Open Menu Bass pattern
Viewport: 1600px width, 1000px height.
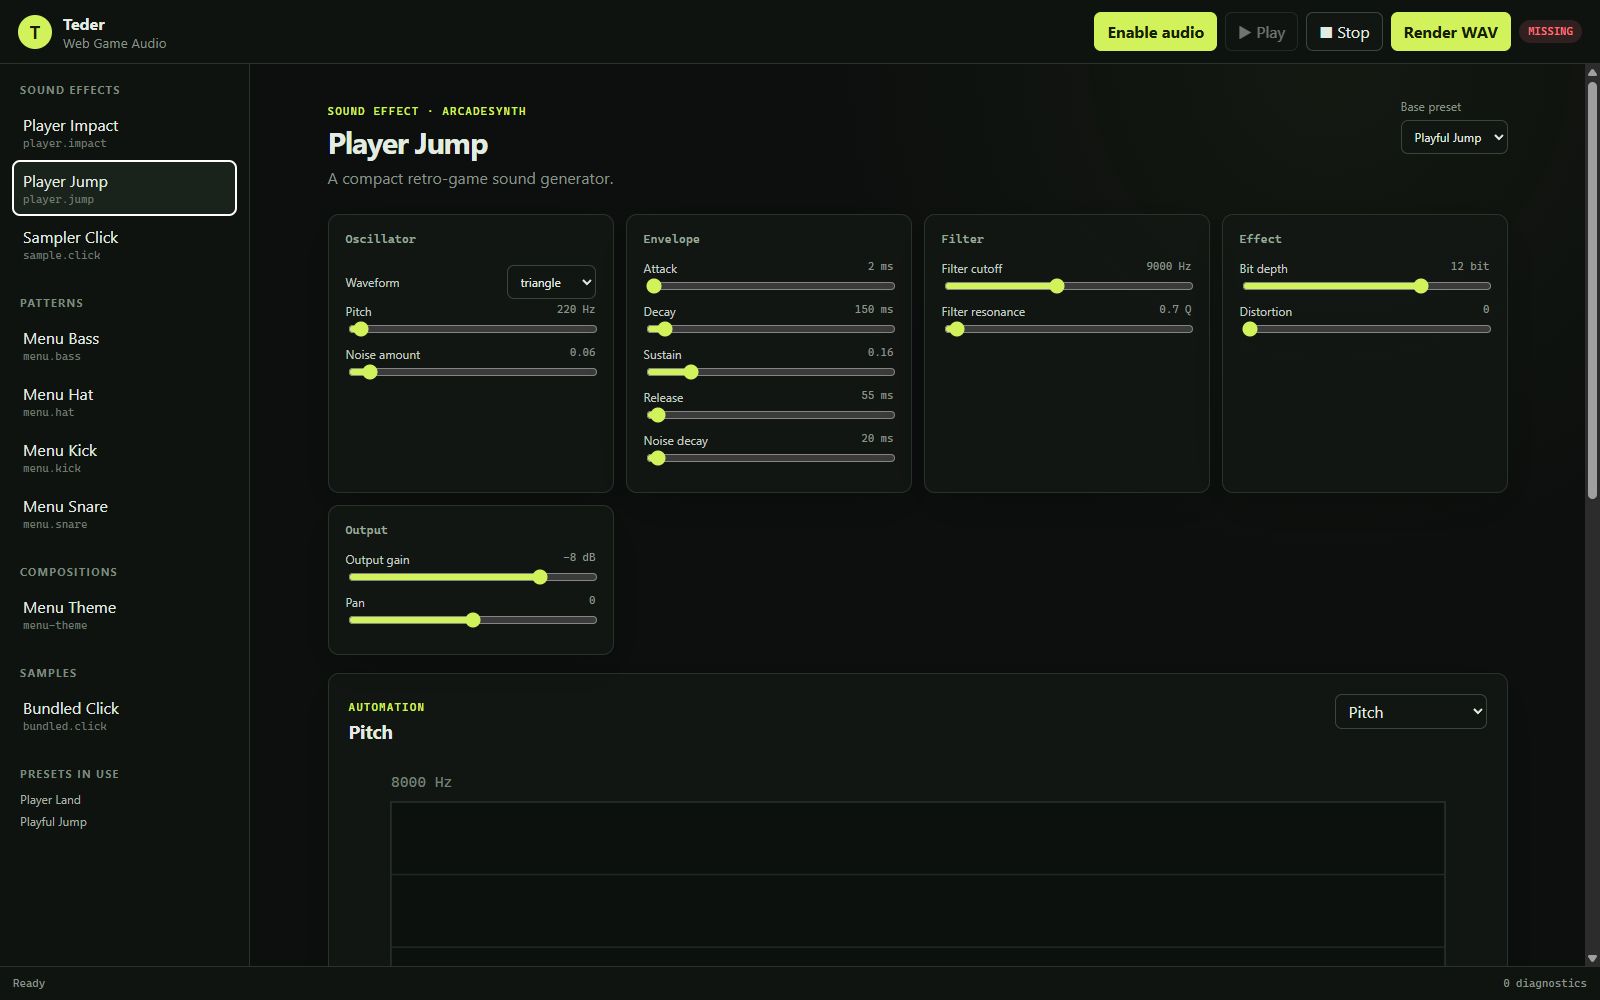click(x=124, y=345)
